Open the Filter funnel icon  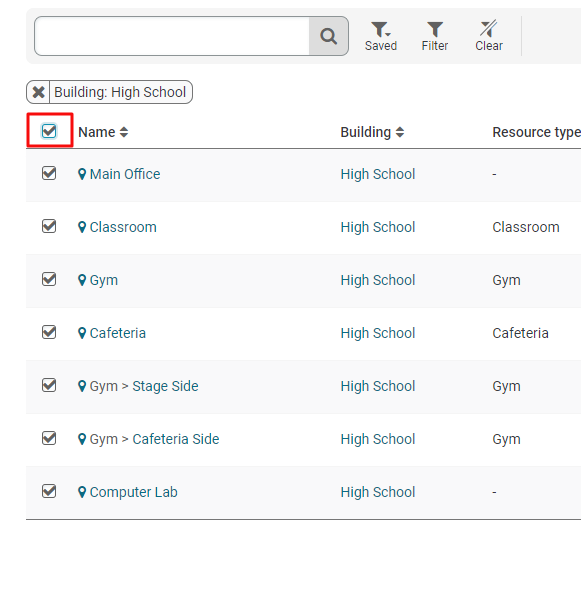point(435,36)
